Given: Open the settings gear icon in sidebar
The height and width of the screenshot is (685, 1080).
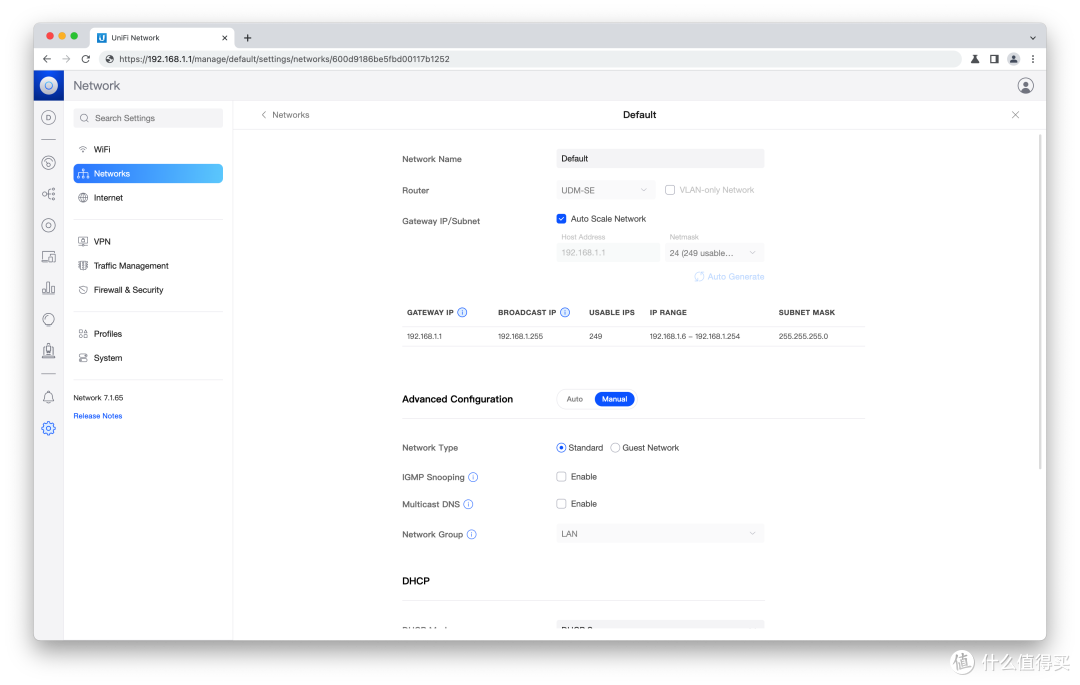Looking at the screenshot, I should point(48,428).
